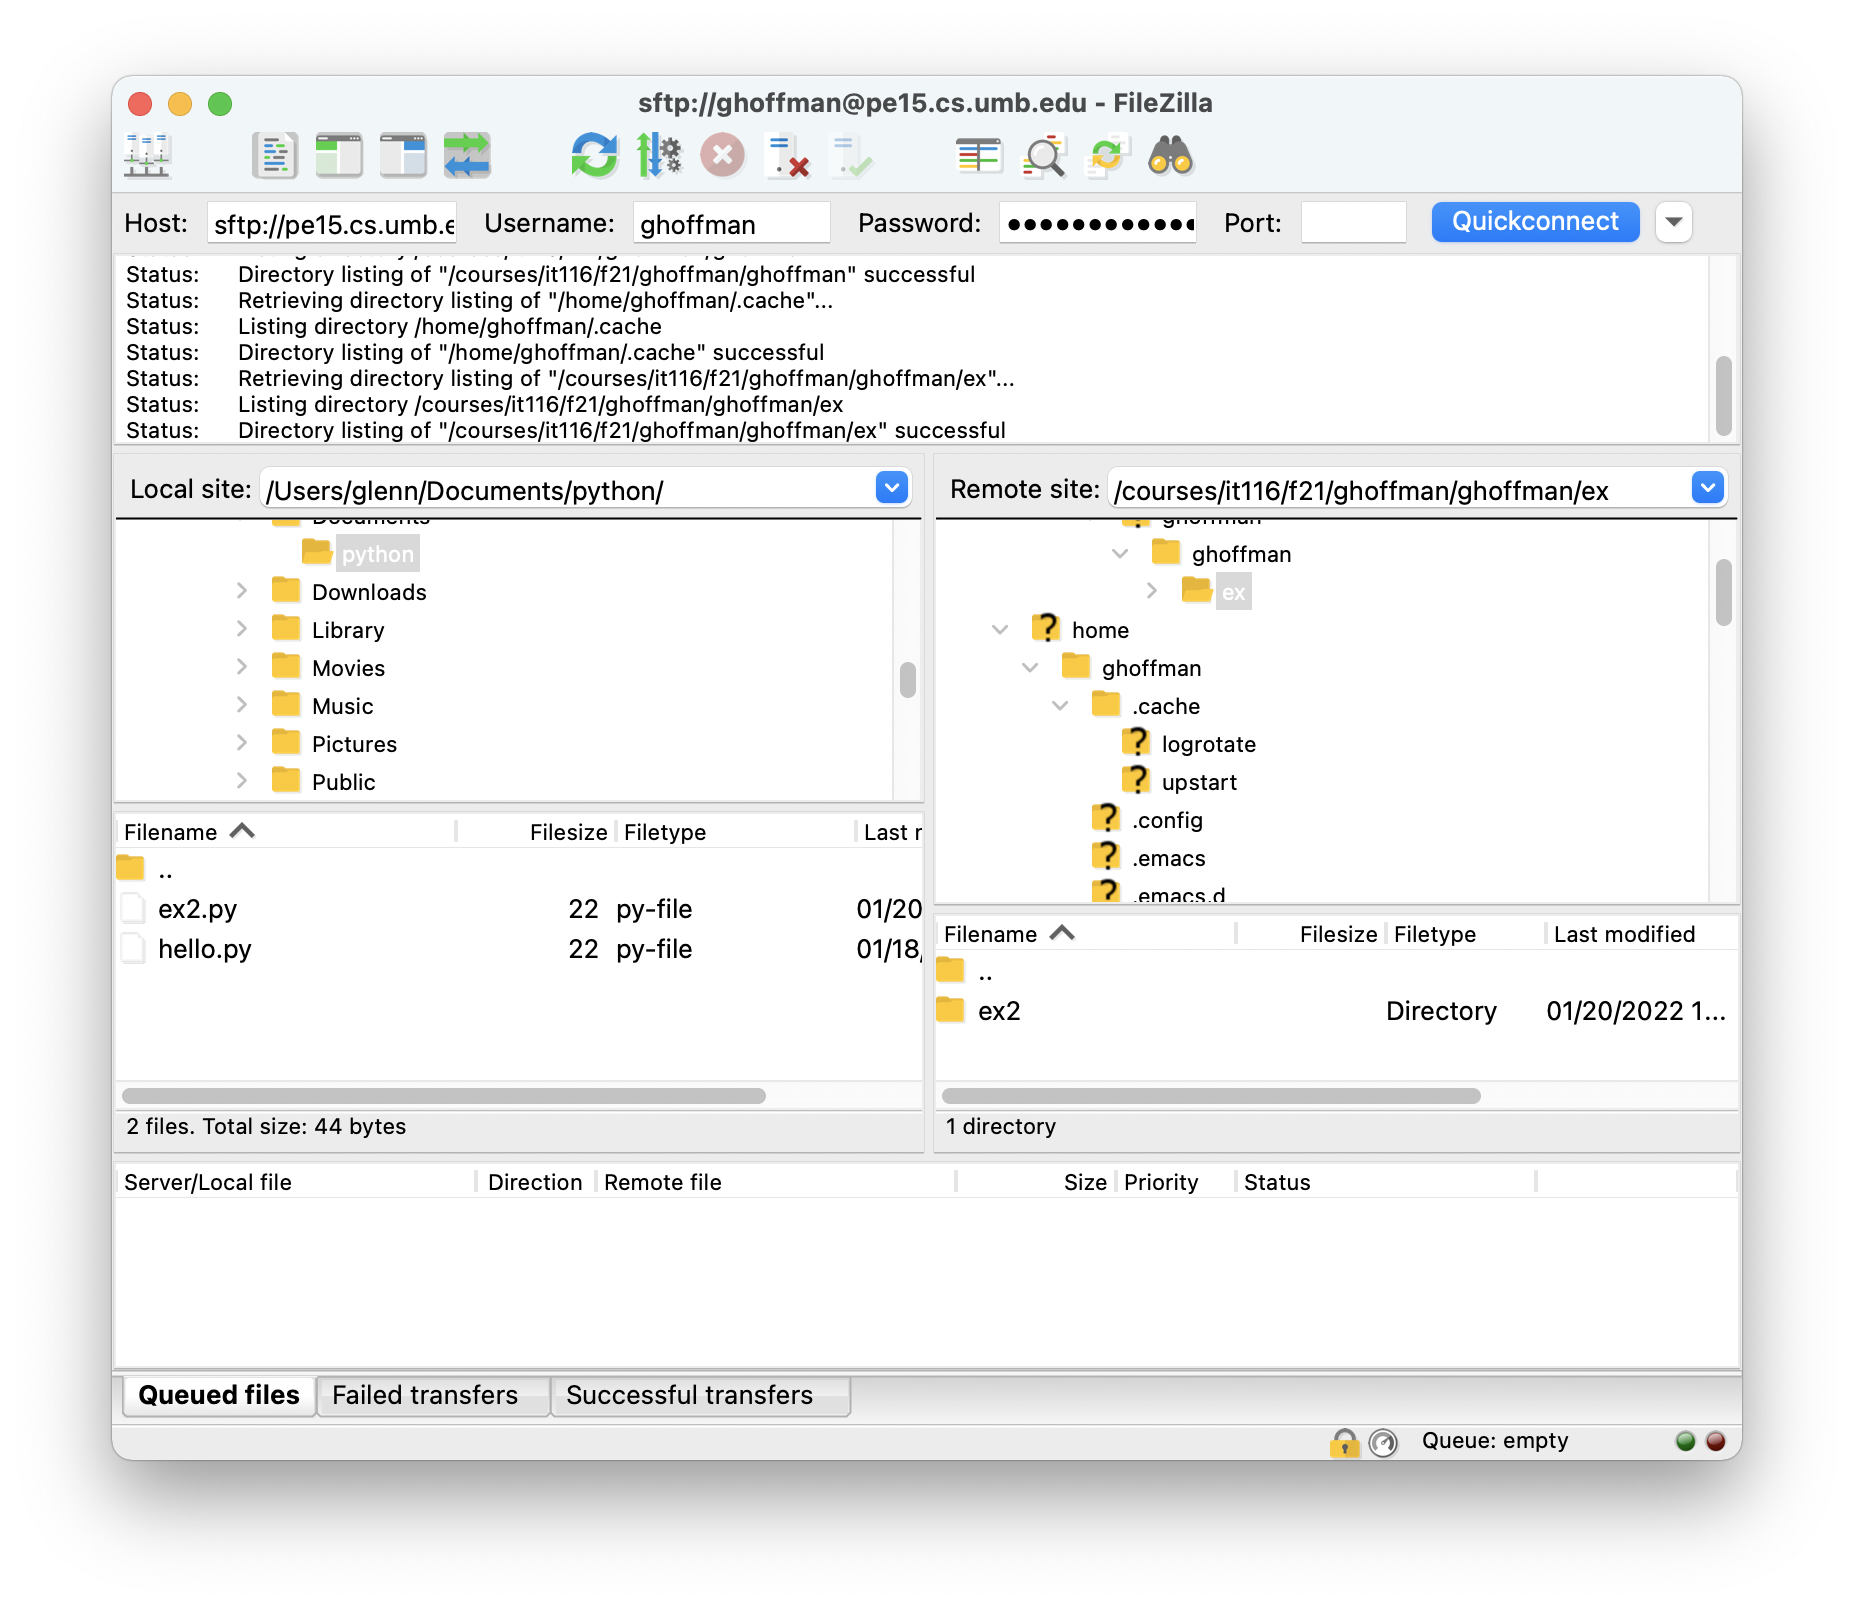Disconnect from the current server icon
The image size is (1854, 1608).
click(787, 156)
